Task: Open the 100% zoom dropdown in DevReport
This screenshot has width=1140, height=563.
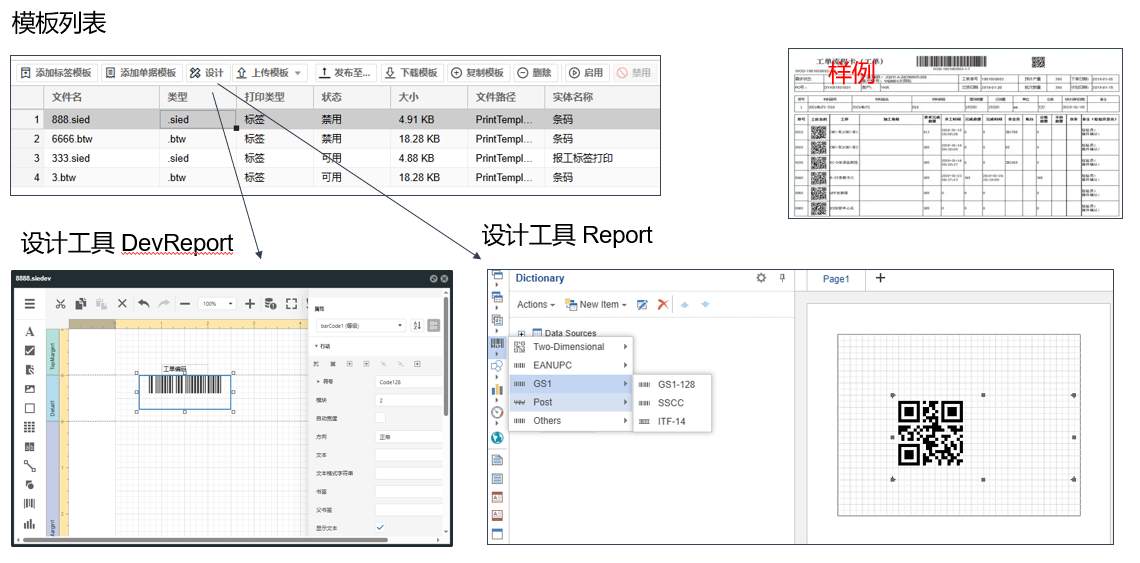Action: click(218, 303)
